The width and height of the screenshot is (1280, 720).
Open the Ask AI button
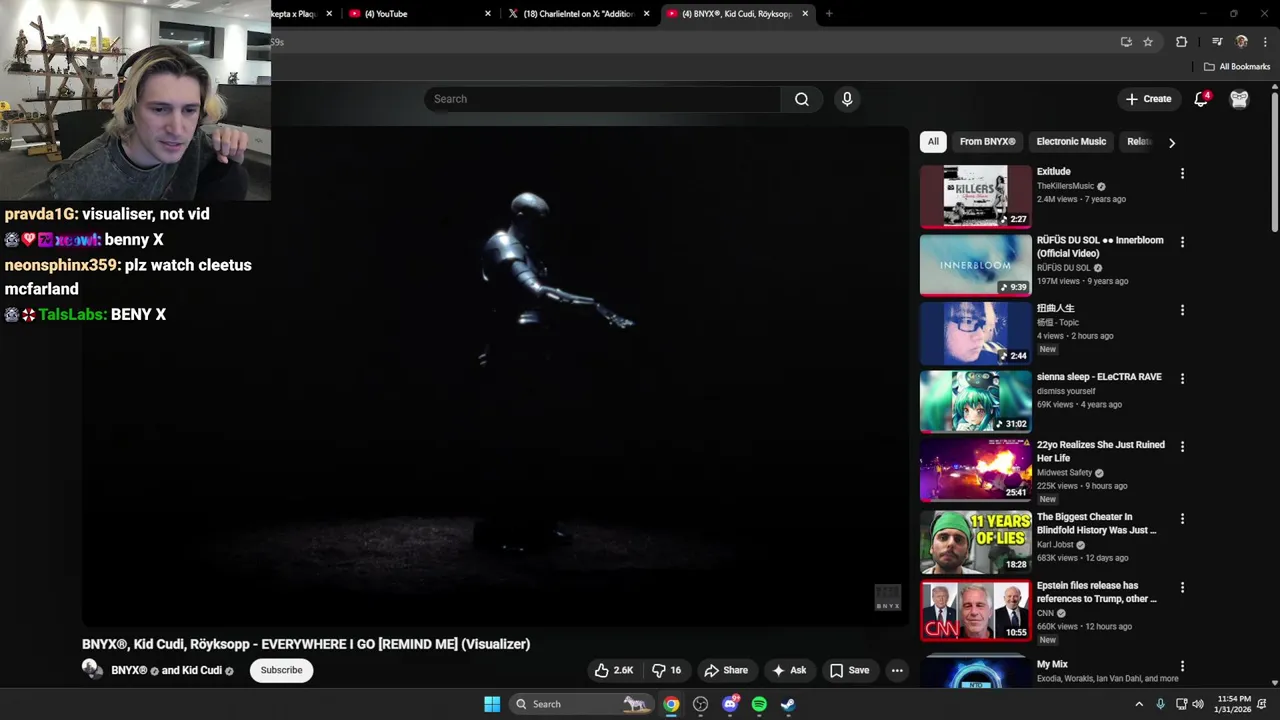[789, 670]
